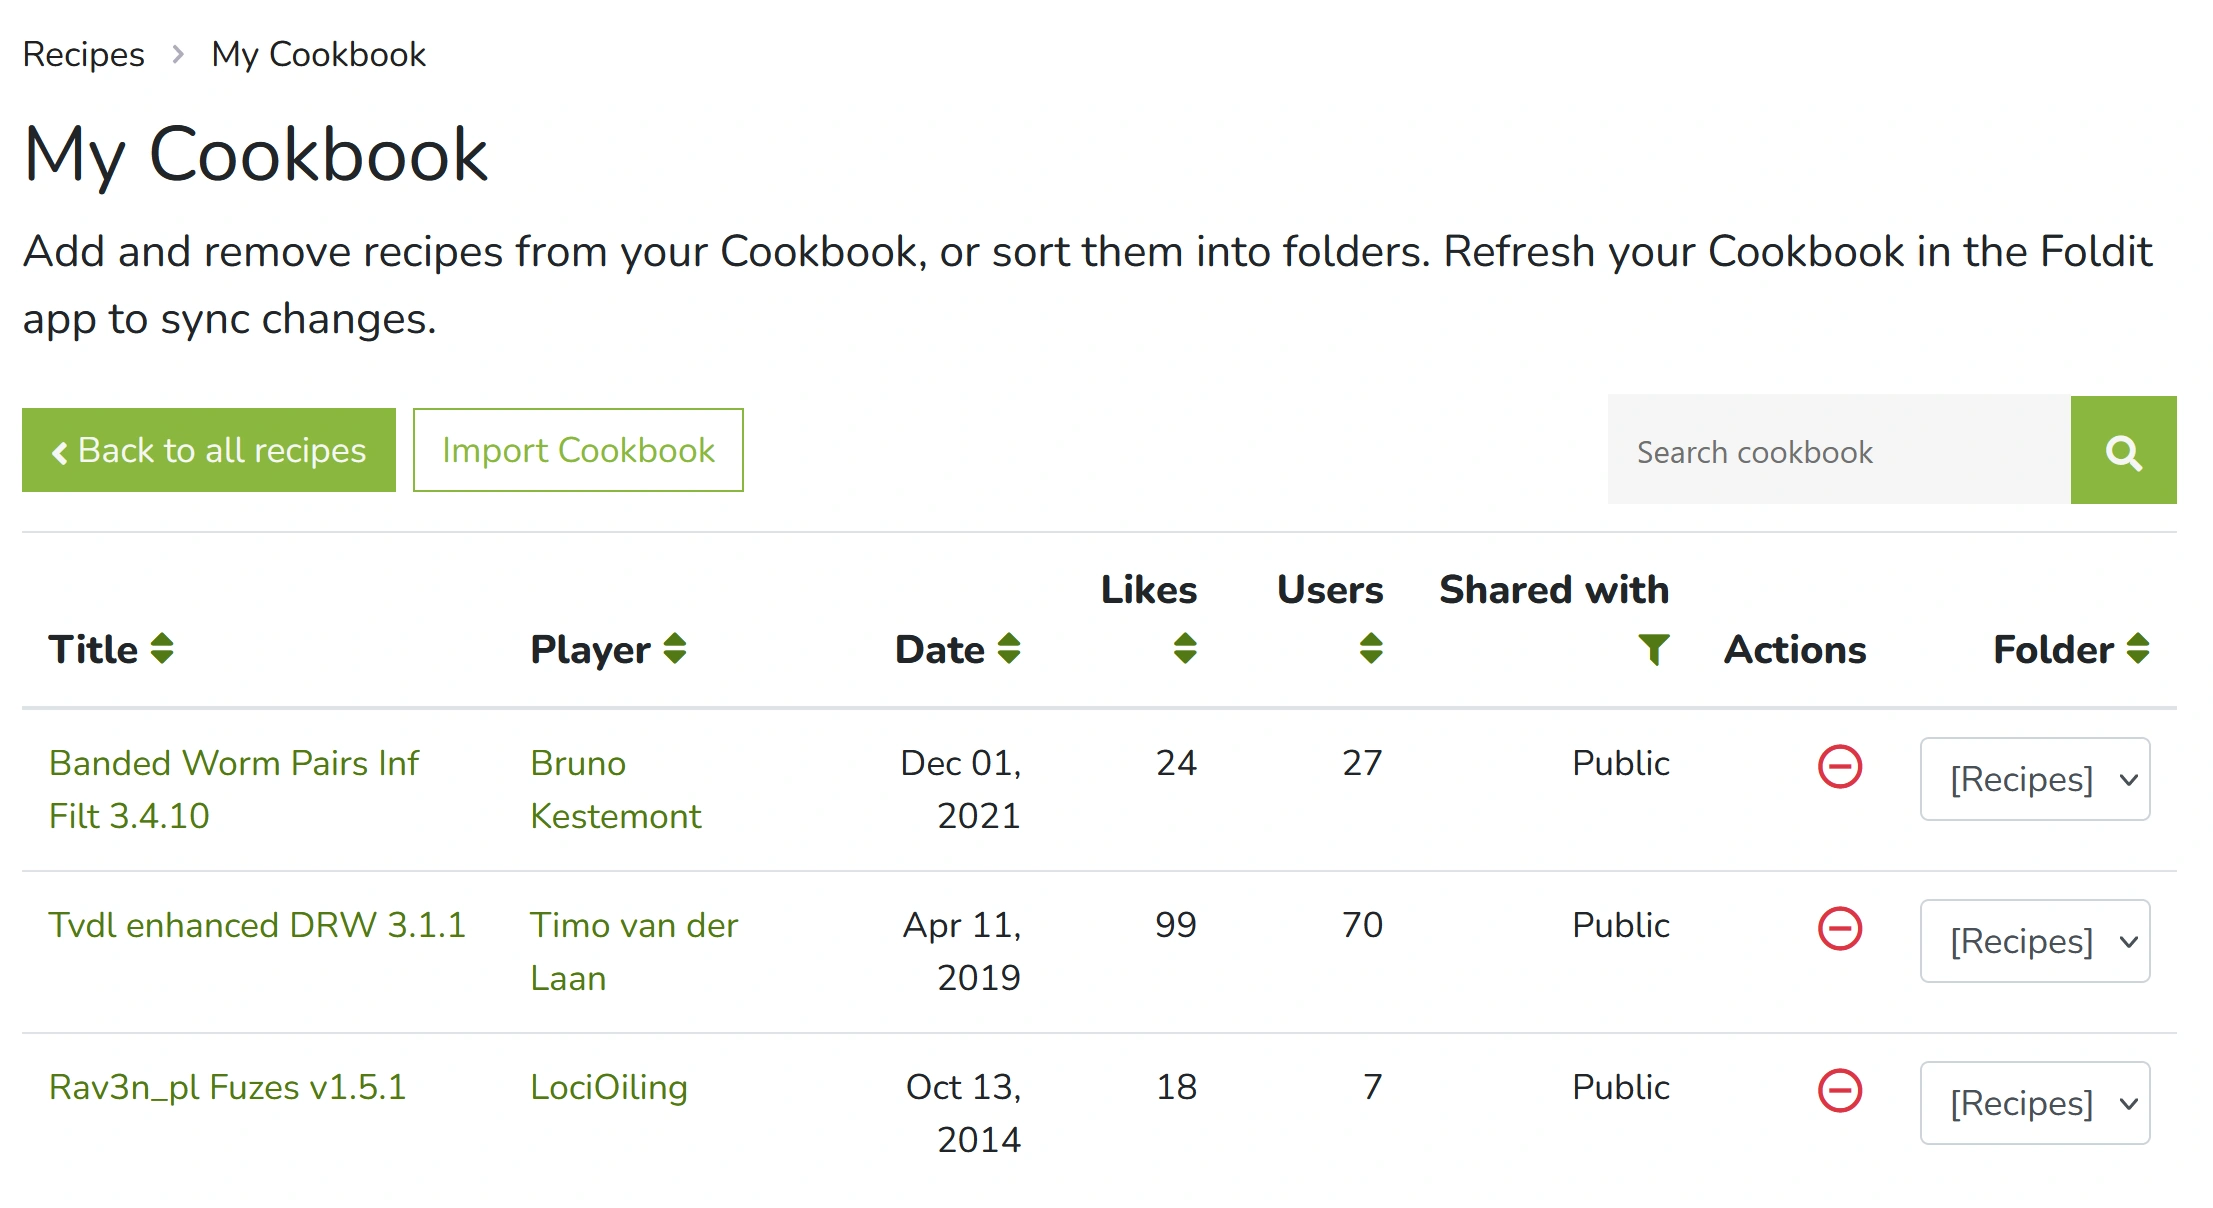Open the Shared with filter
The width and height of the screenshot is (2213, 1208).
pos(1654,649)
